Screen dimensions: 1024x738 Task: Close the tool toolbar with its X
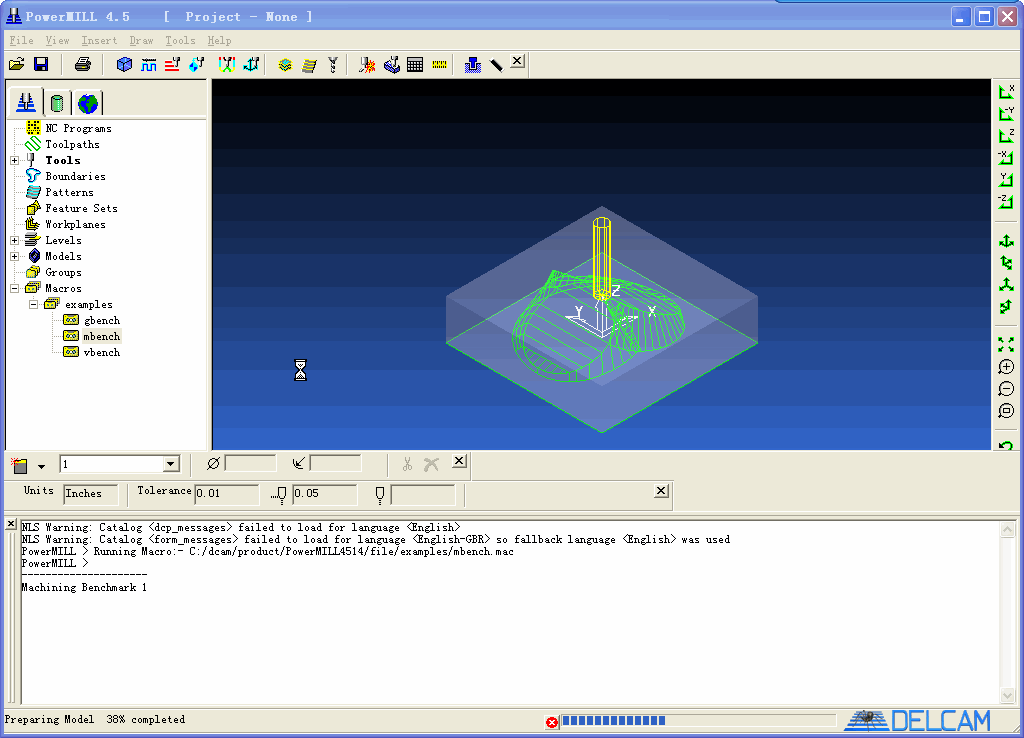[459, 461]
